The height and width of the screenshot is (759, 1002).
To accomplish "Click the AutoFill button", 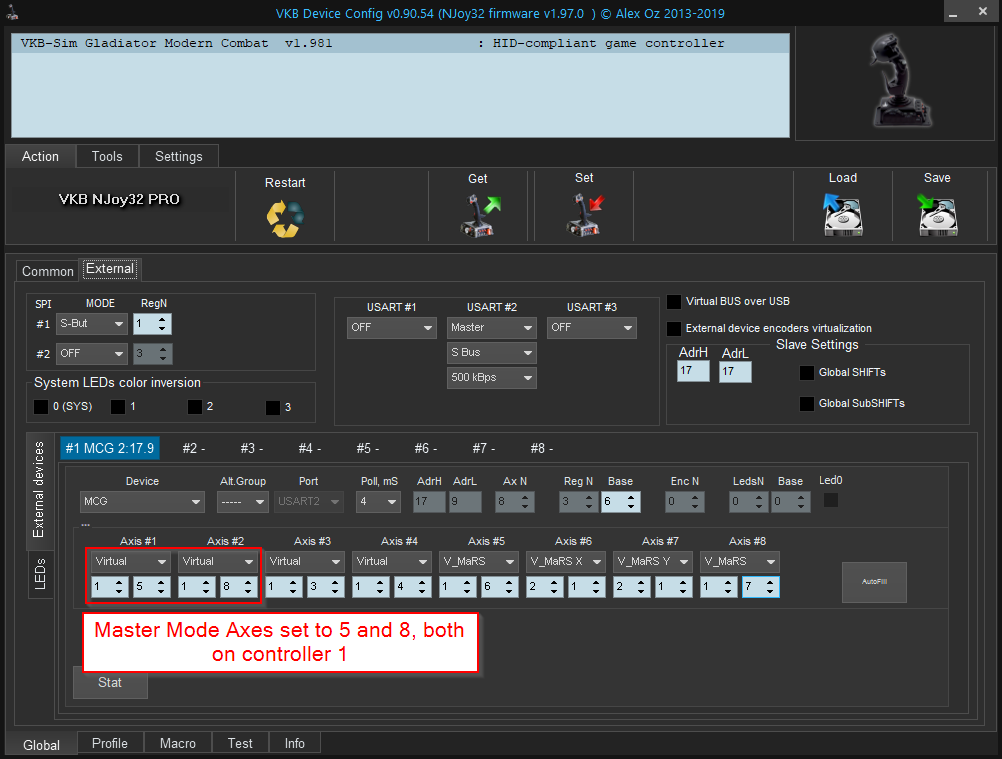I will pos(874,582).
